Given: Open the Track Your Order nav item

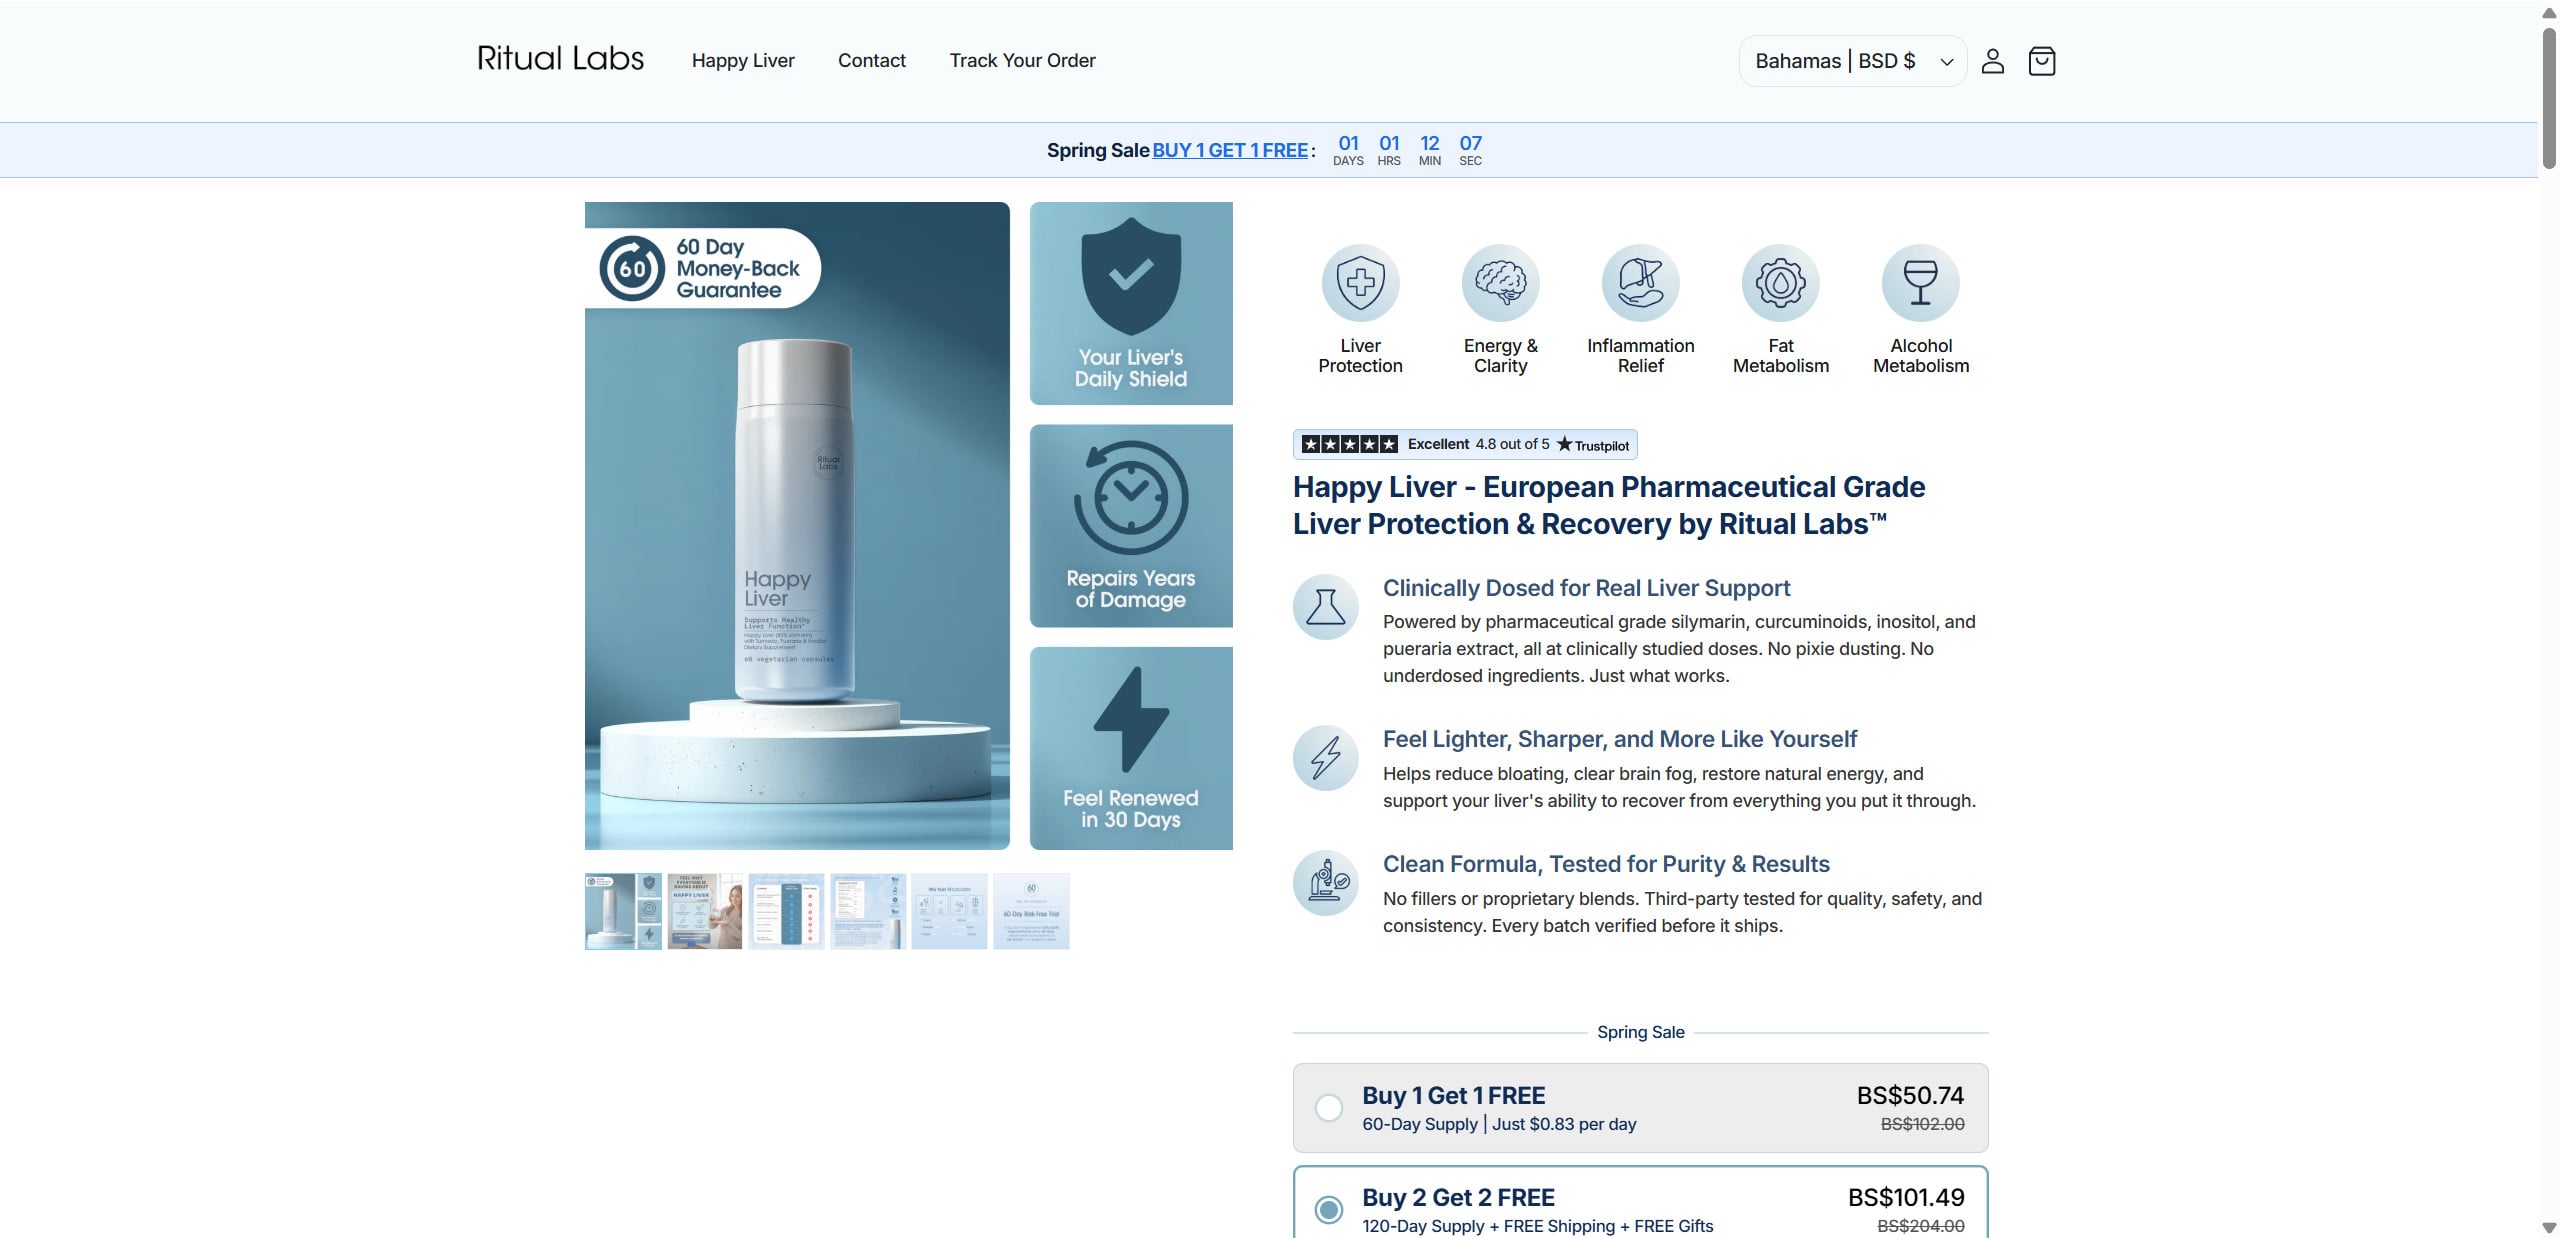Looking at the screenshot, I should [x=1022, y=61].
